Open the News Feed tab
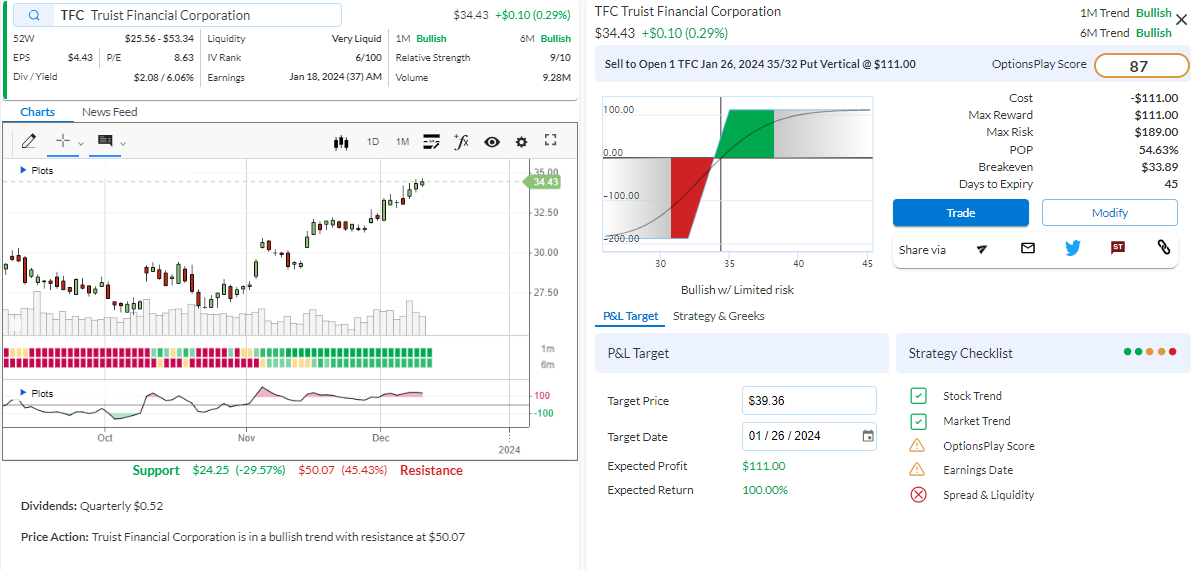 point(110,112)
